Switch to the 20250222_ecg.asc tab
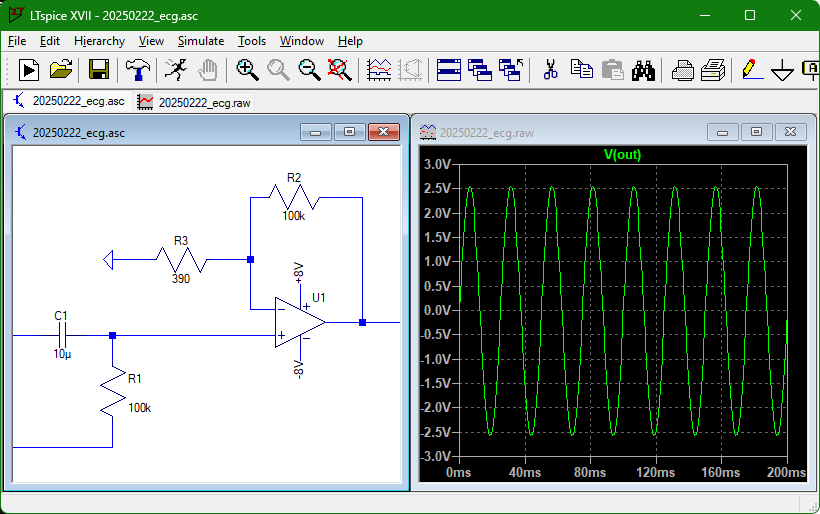The image size is (820, 514). [x=69, y=101]
